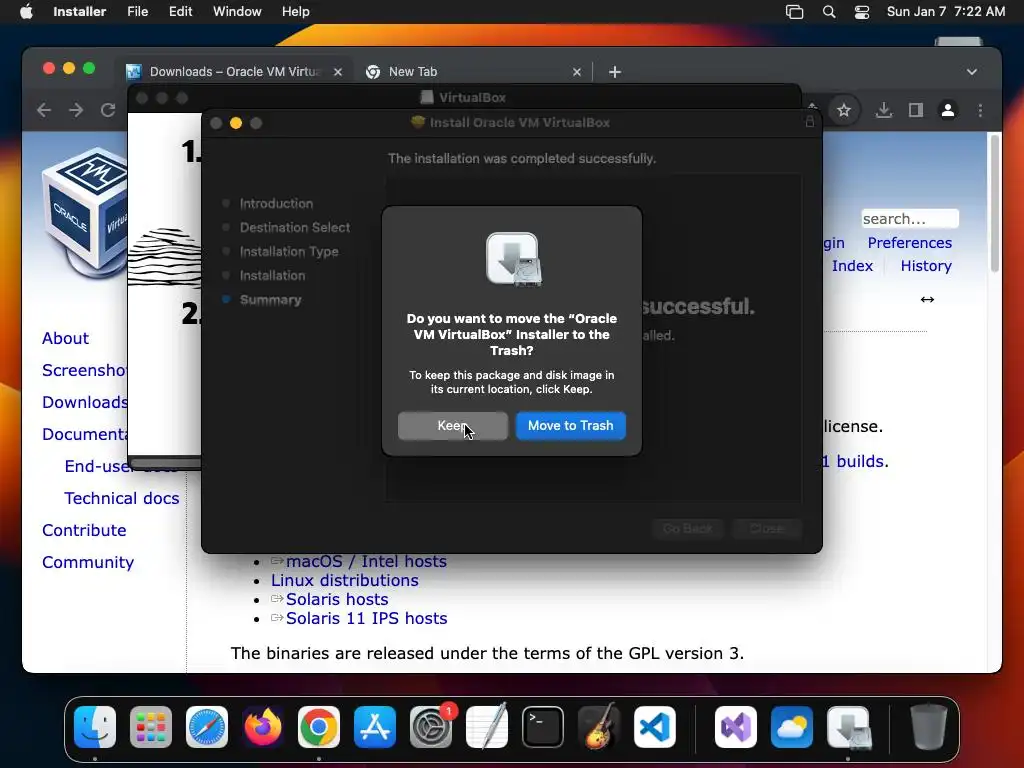Viewport: 1024px width, 768px height.
Task: Toggle Chrome side panel icon
Action: [x=916, y=110]
